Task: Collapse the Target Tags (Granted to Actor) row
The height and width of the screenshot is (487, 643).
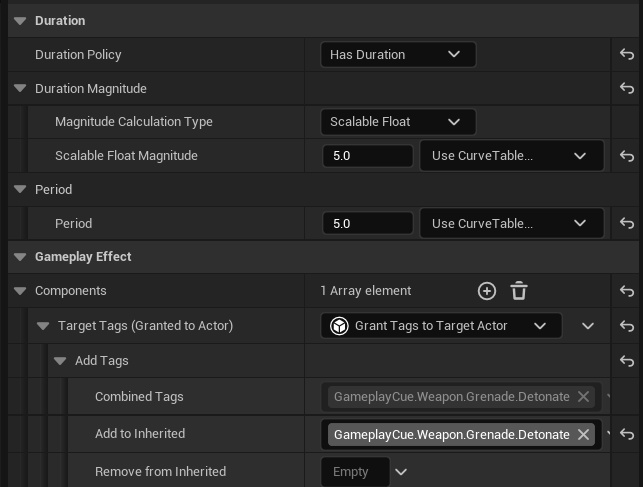Action: pyautogui.click(x=43, y=326)
